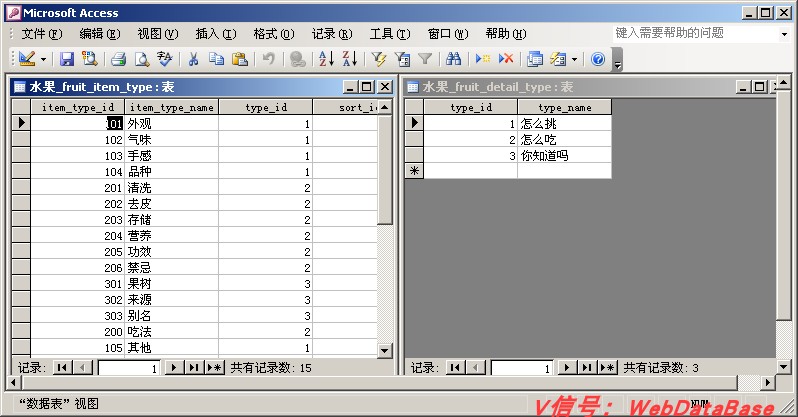Click the Copy toolbar icon
The width and height of the screenshot is (798, 417).
tap(216, 59)
